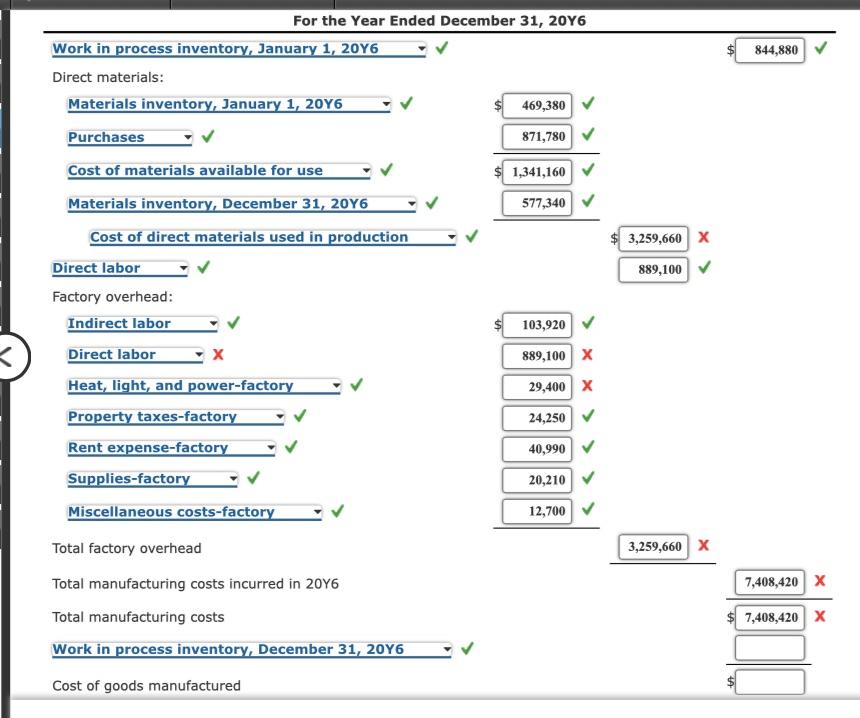This screenshot has height=718, width=860.
Task: Click green check beside Miscellaneous costs-factory dropdown
Action: coord(337,511)
